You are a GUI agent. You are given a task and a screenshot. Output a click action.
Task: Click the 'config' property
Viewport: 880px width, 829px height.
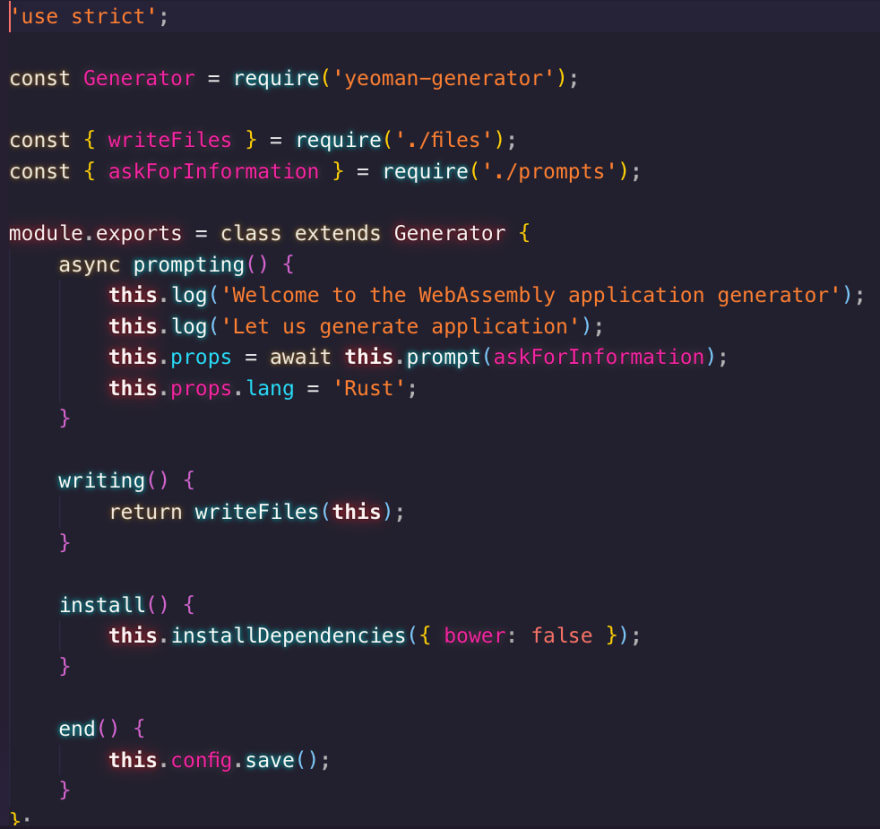tap(201, 760)
